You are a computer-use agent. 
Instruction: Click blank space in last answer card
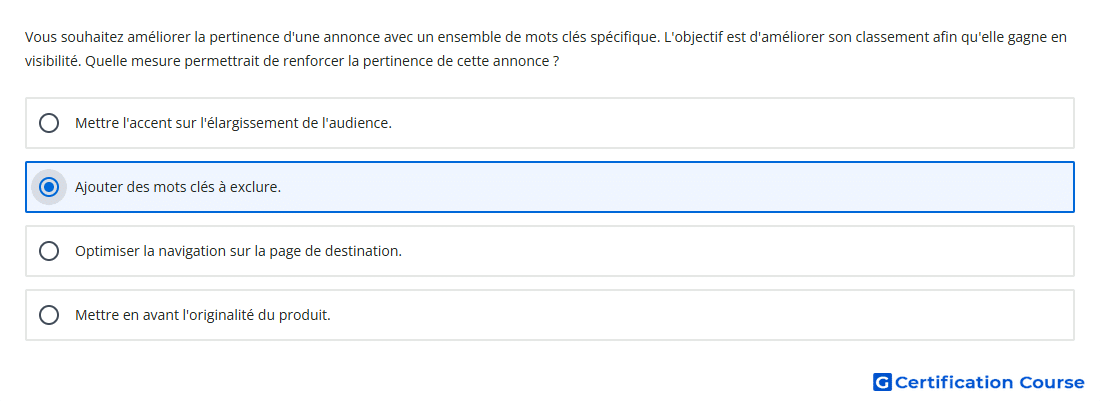pyautogui.click(x=702, y=315)
